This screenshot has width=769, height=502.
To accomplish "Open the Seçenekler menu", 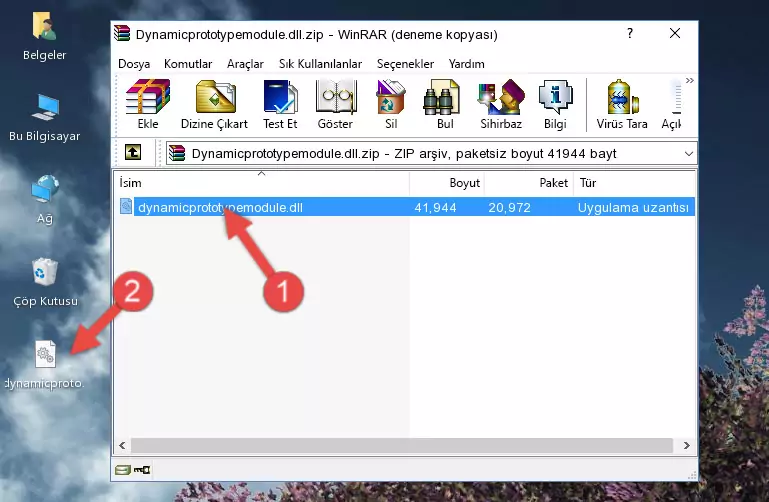I will 405,64.
